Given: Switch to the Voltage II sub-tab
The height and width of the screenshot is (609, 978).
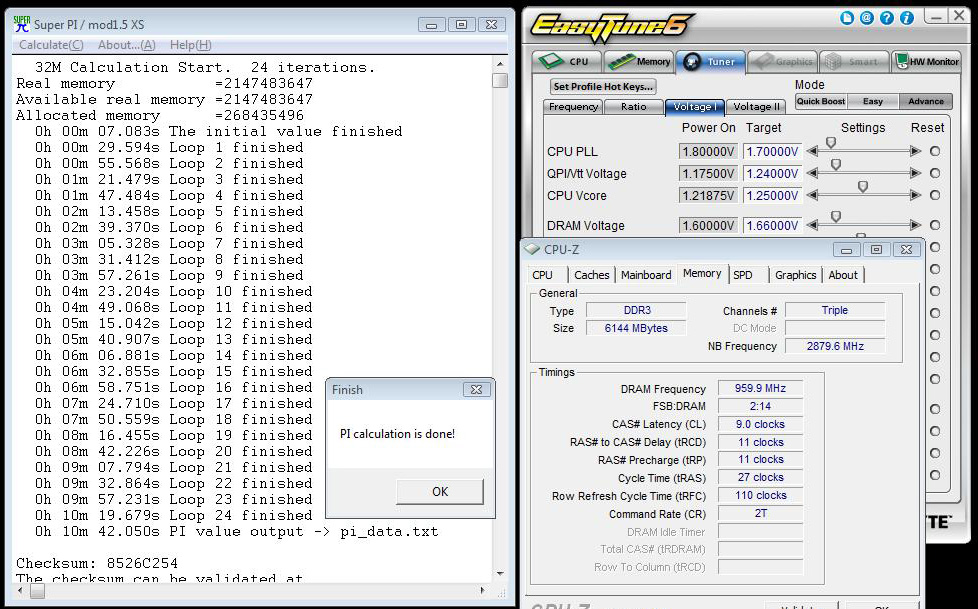Looking at the screenshot, I should point(756,107).
